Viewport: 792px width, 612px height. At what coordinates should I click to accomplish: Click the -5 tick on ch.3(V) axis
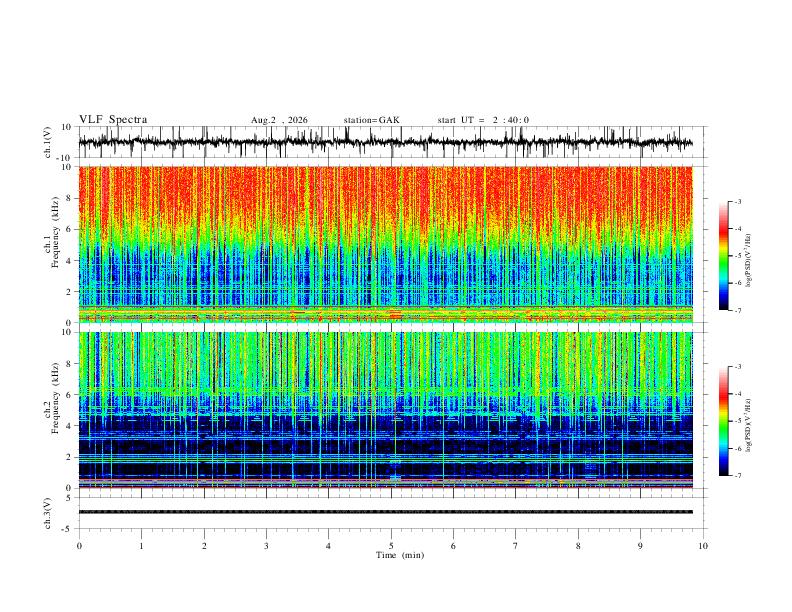[68, 529]
